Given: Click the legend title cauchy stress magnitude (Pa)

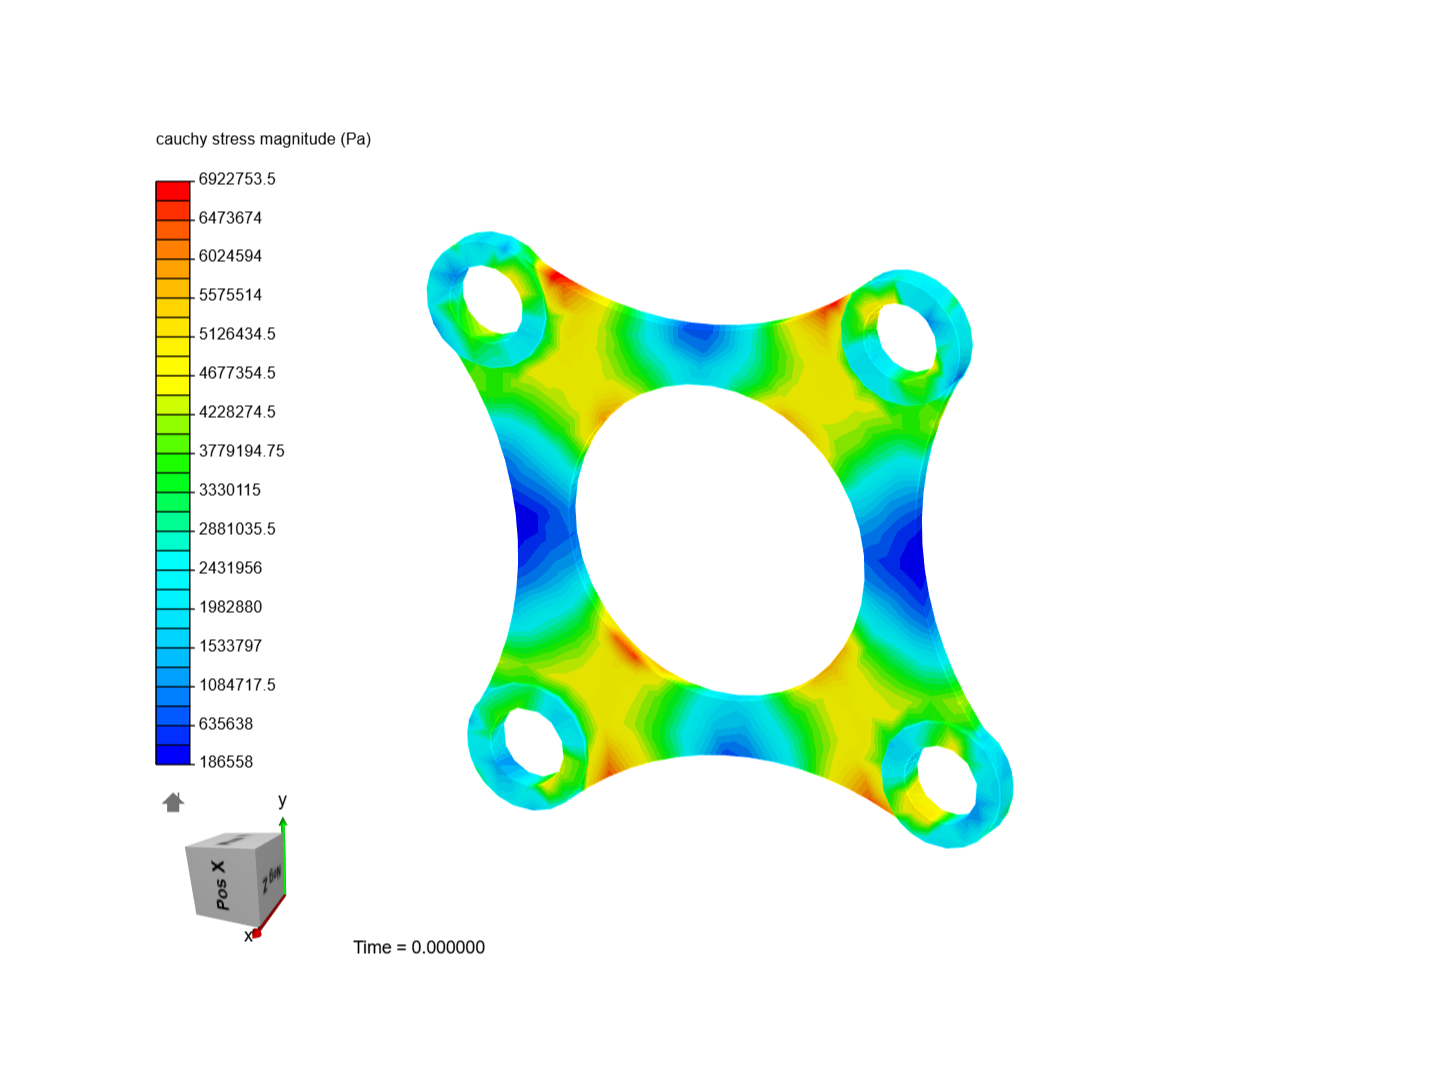Looking at the screenshot, I should [x=263, y=139].
